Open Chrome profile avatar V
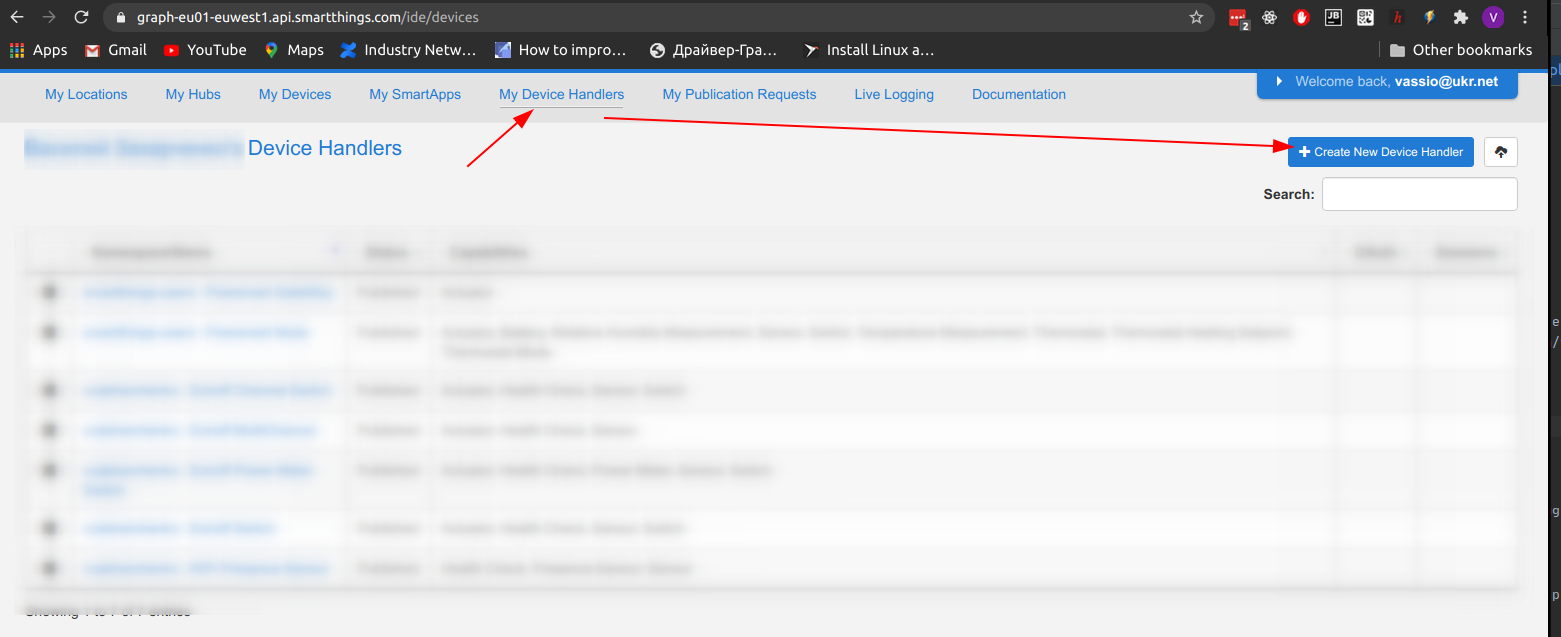The width and height of the screenshot is (1561, 637). tap(1493, 17)
